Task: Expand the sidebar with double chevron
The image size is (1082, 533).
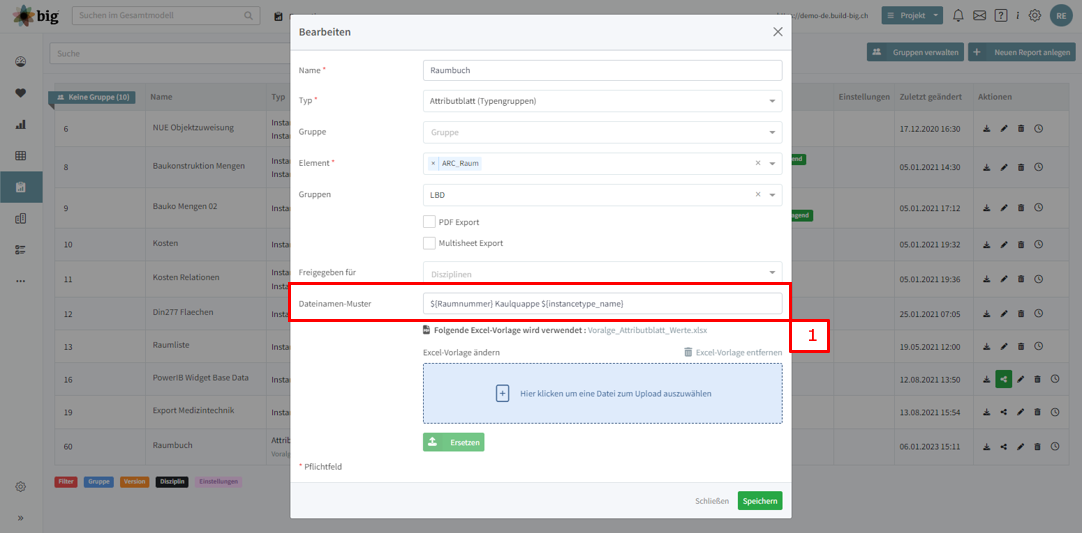Action: click(21, 518)
